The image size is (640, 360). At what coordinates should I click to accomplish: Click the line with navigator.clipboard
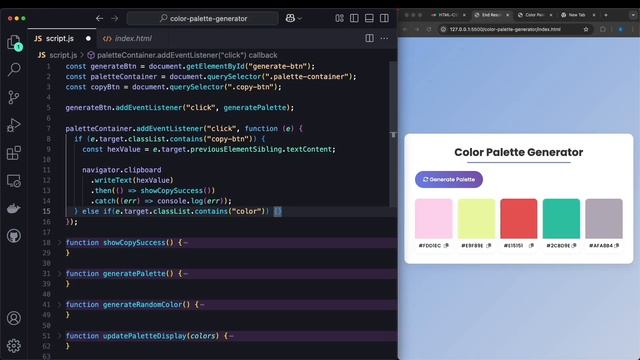point(122,170)
